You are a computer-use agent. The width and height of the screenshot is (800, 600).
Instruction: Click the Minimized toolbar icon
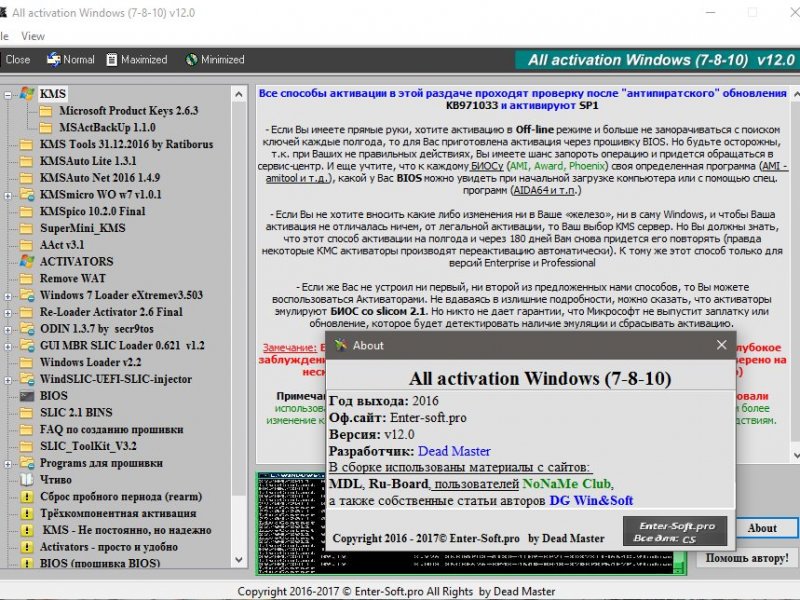click(x=191, y=60)
